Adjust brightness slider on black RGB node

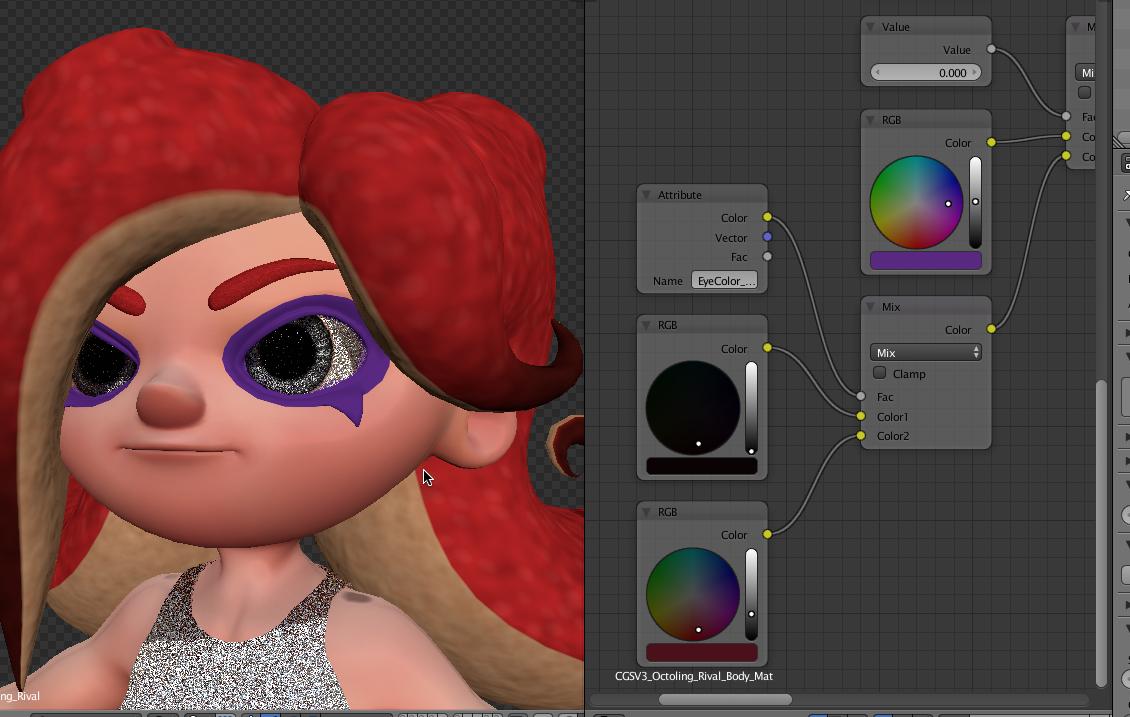(751, 408)
